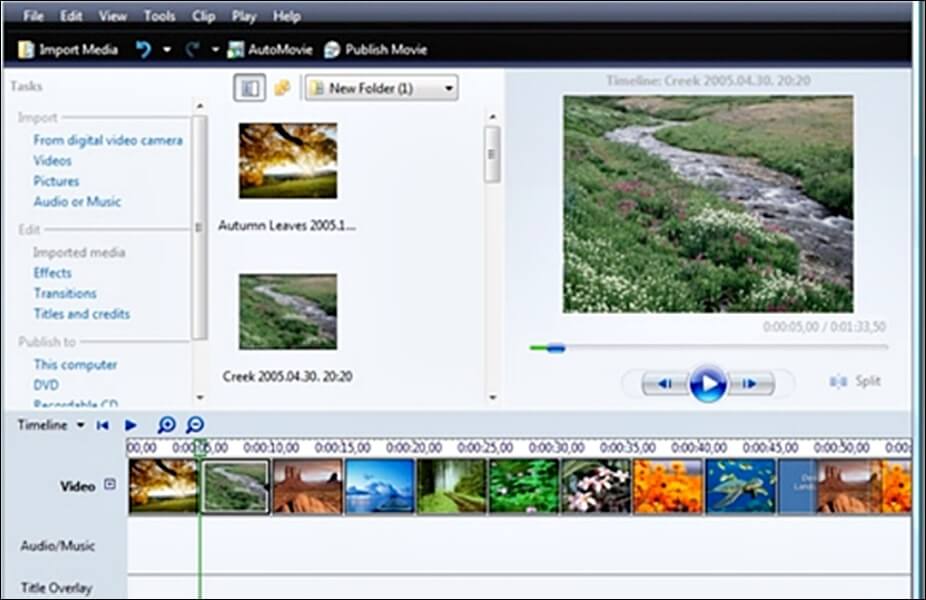Screen dimensions: 926x600
Task: Select the autumn tree clip on timeline
Action: [163, 486]
